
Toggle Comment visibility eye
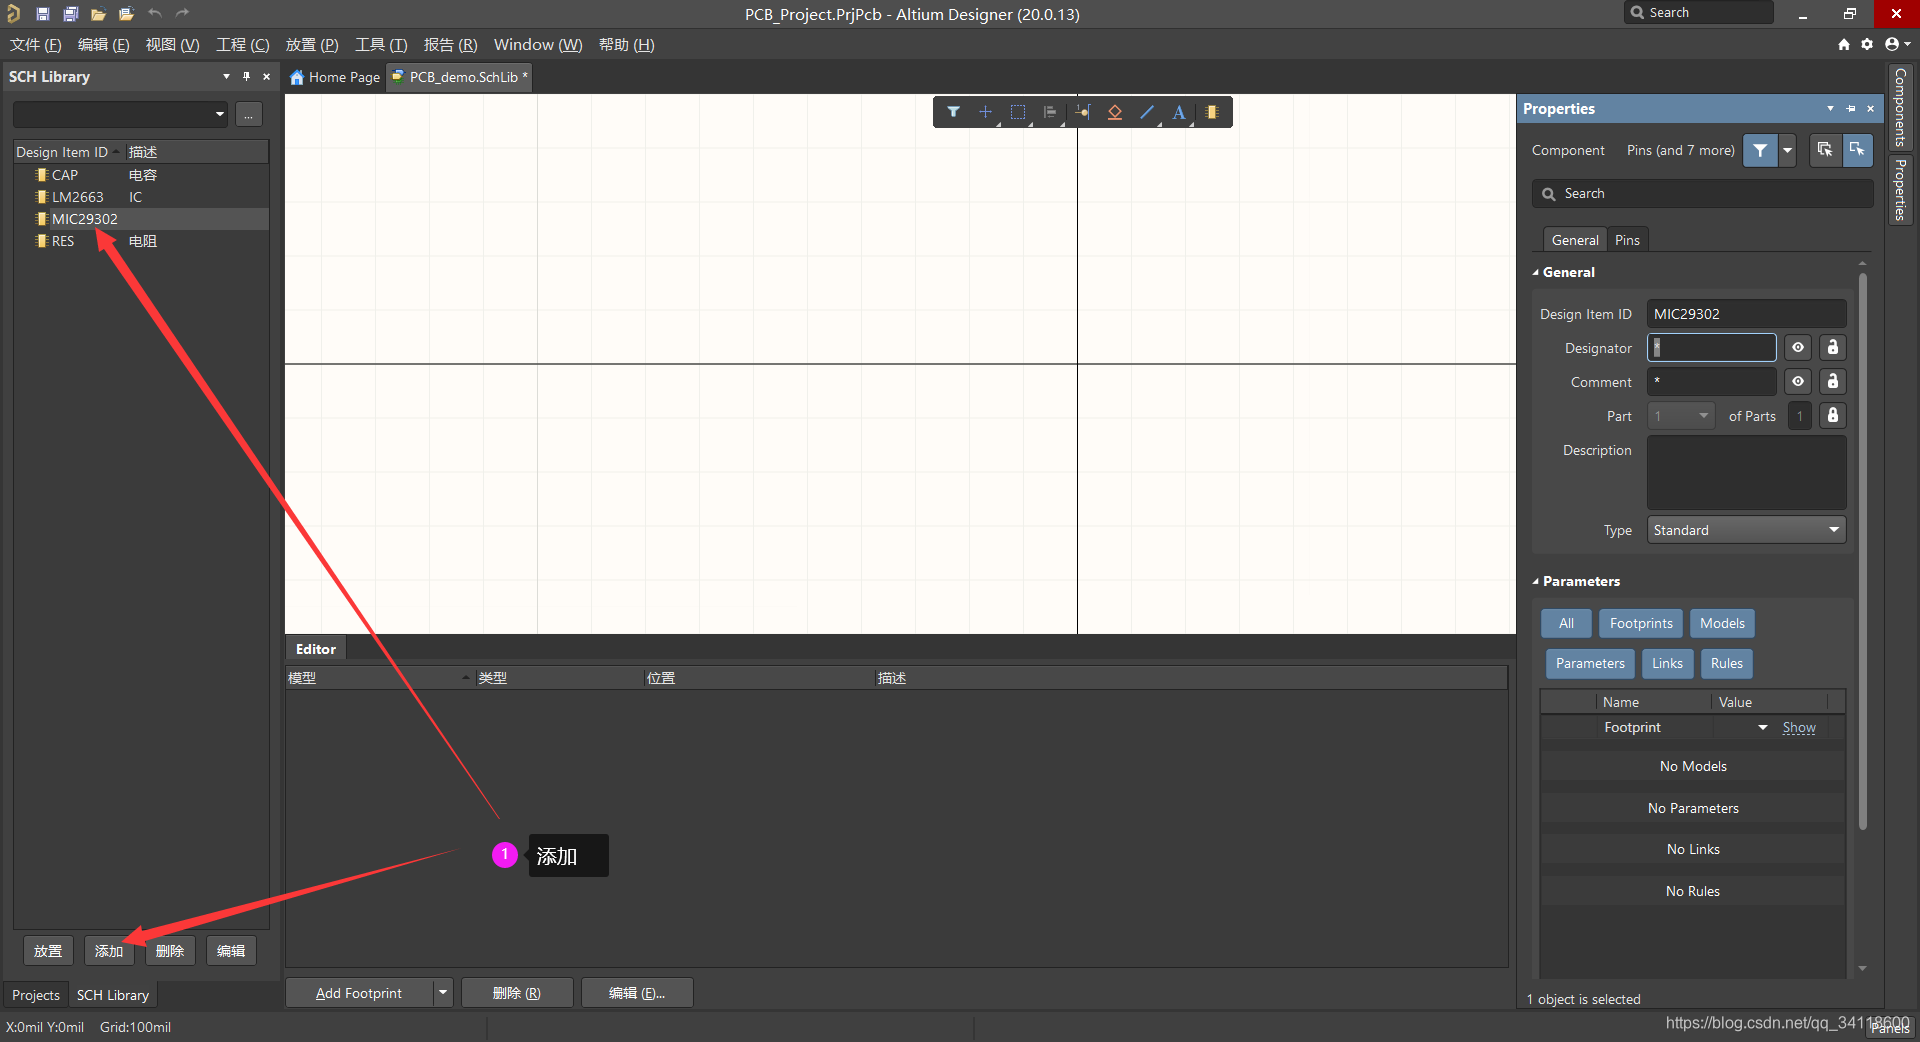click(1798, 382)
